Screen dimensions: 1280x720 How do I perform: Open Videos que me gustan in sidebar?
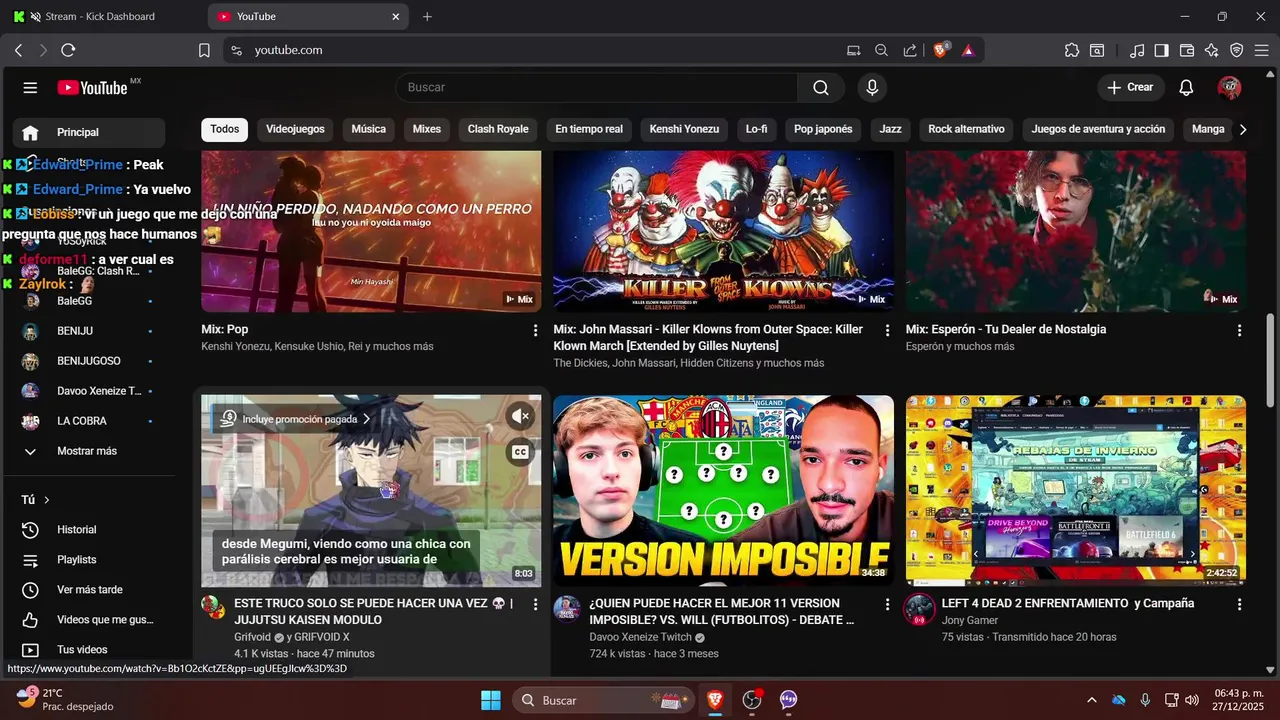(89, 620)
